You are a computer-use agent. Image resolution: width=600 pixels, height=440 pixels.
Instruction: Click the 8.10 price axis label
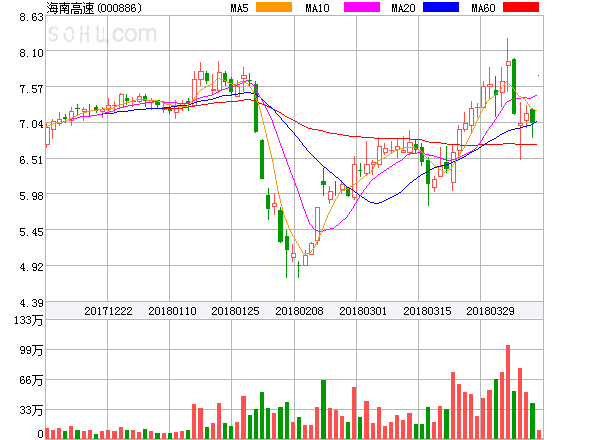coord(32,53)
